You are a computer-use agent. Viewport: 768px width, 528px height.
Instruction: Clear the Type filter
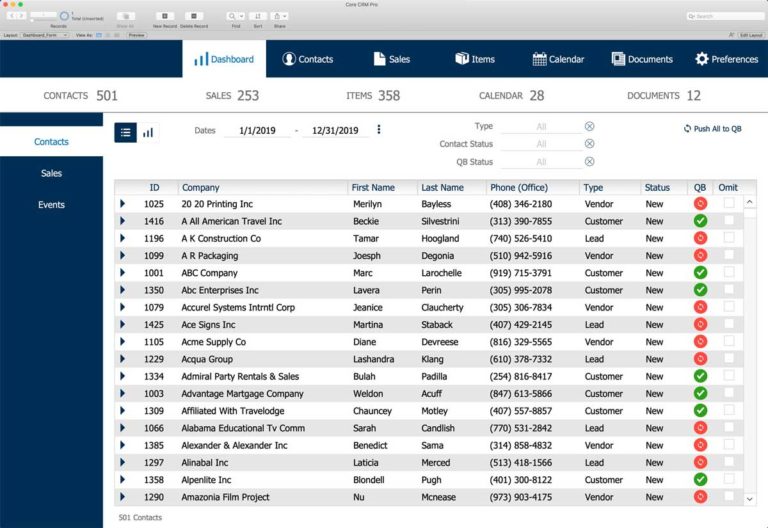(x=589, y=126)
